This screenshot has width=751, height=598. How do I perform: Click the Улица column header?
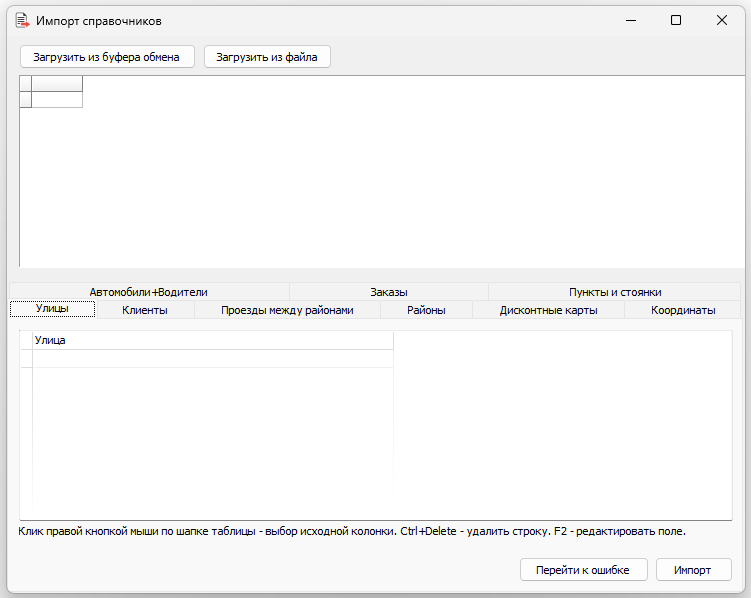coord(213,340)
